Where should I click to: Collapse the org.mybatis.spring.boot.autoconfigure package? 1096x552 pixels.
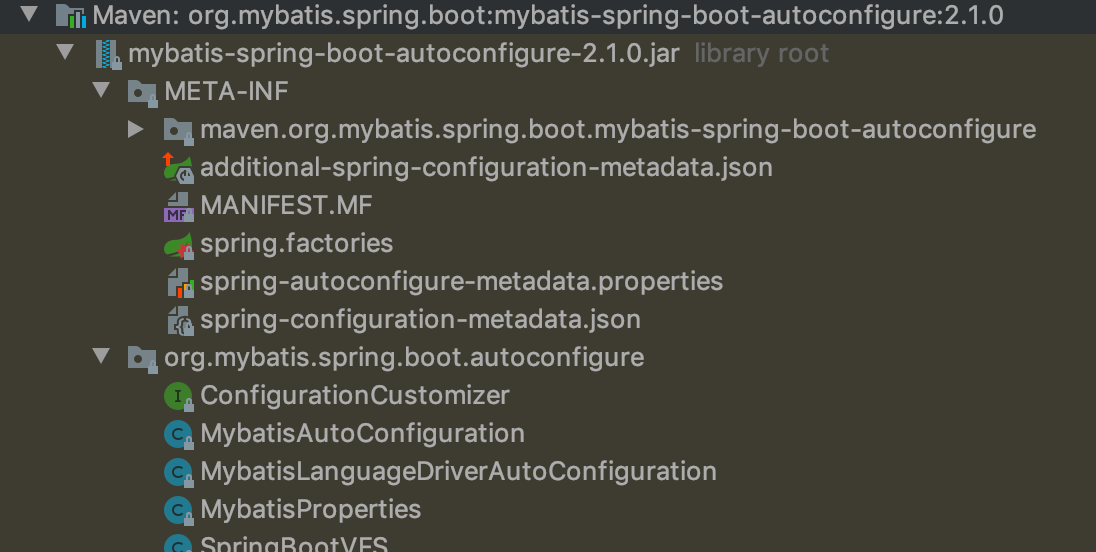point(101,356)
